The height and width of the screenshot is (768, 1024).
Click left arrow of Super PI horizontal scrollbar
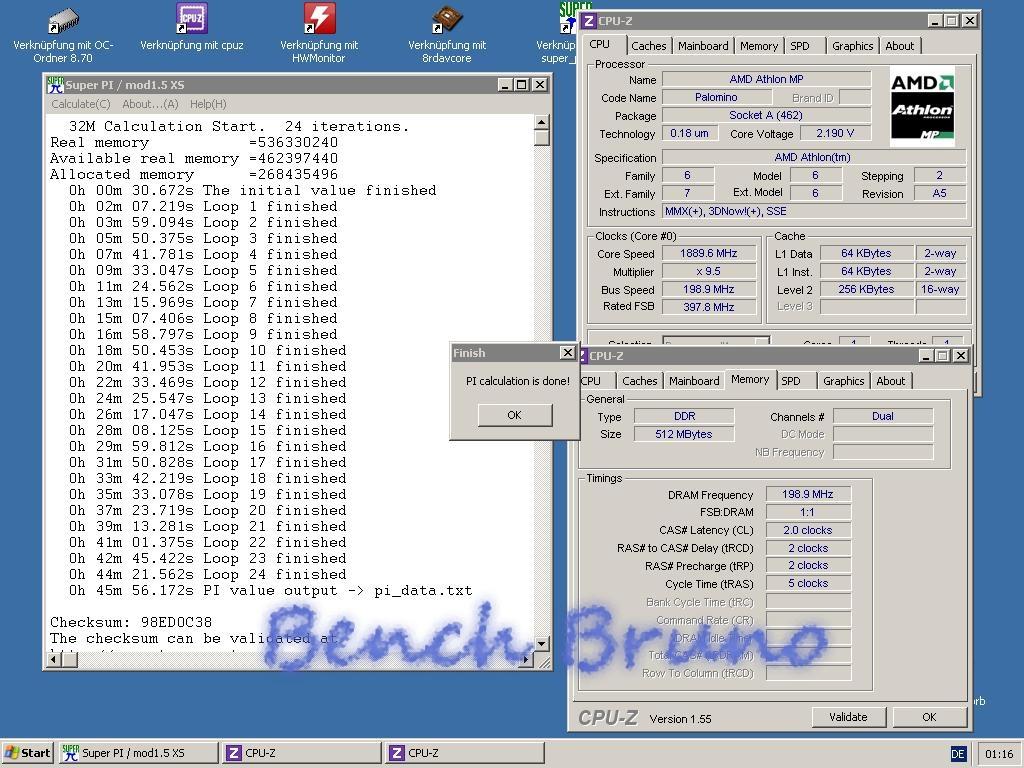tap(54, 660)
